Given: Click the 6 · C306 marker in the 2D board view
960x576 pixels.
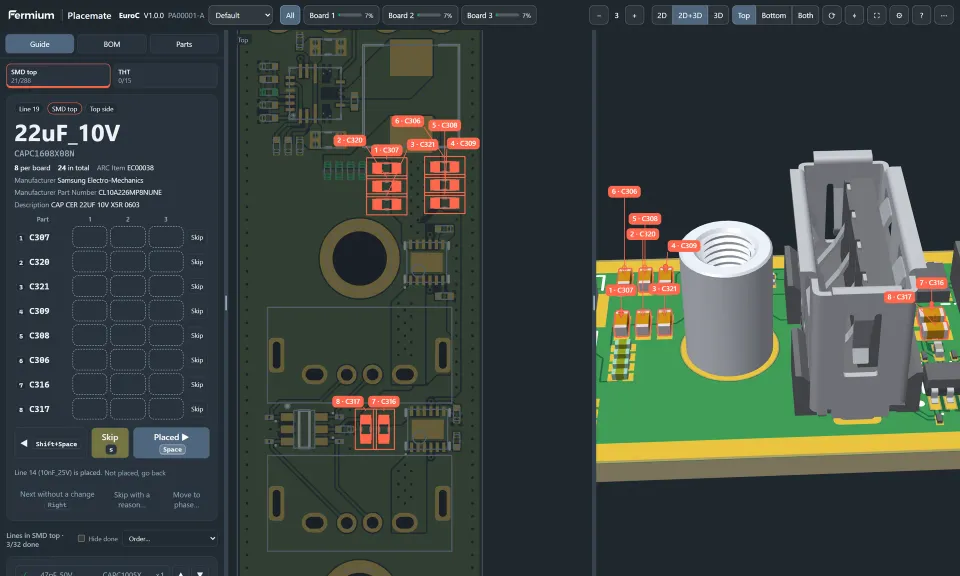Looking at the screenshot, I should (407, 121).
